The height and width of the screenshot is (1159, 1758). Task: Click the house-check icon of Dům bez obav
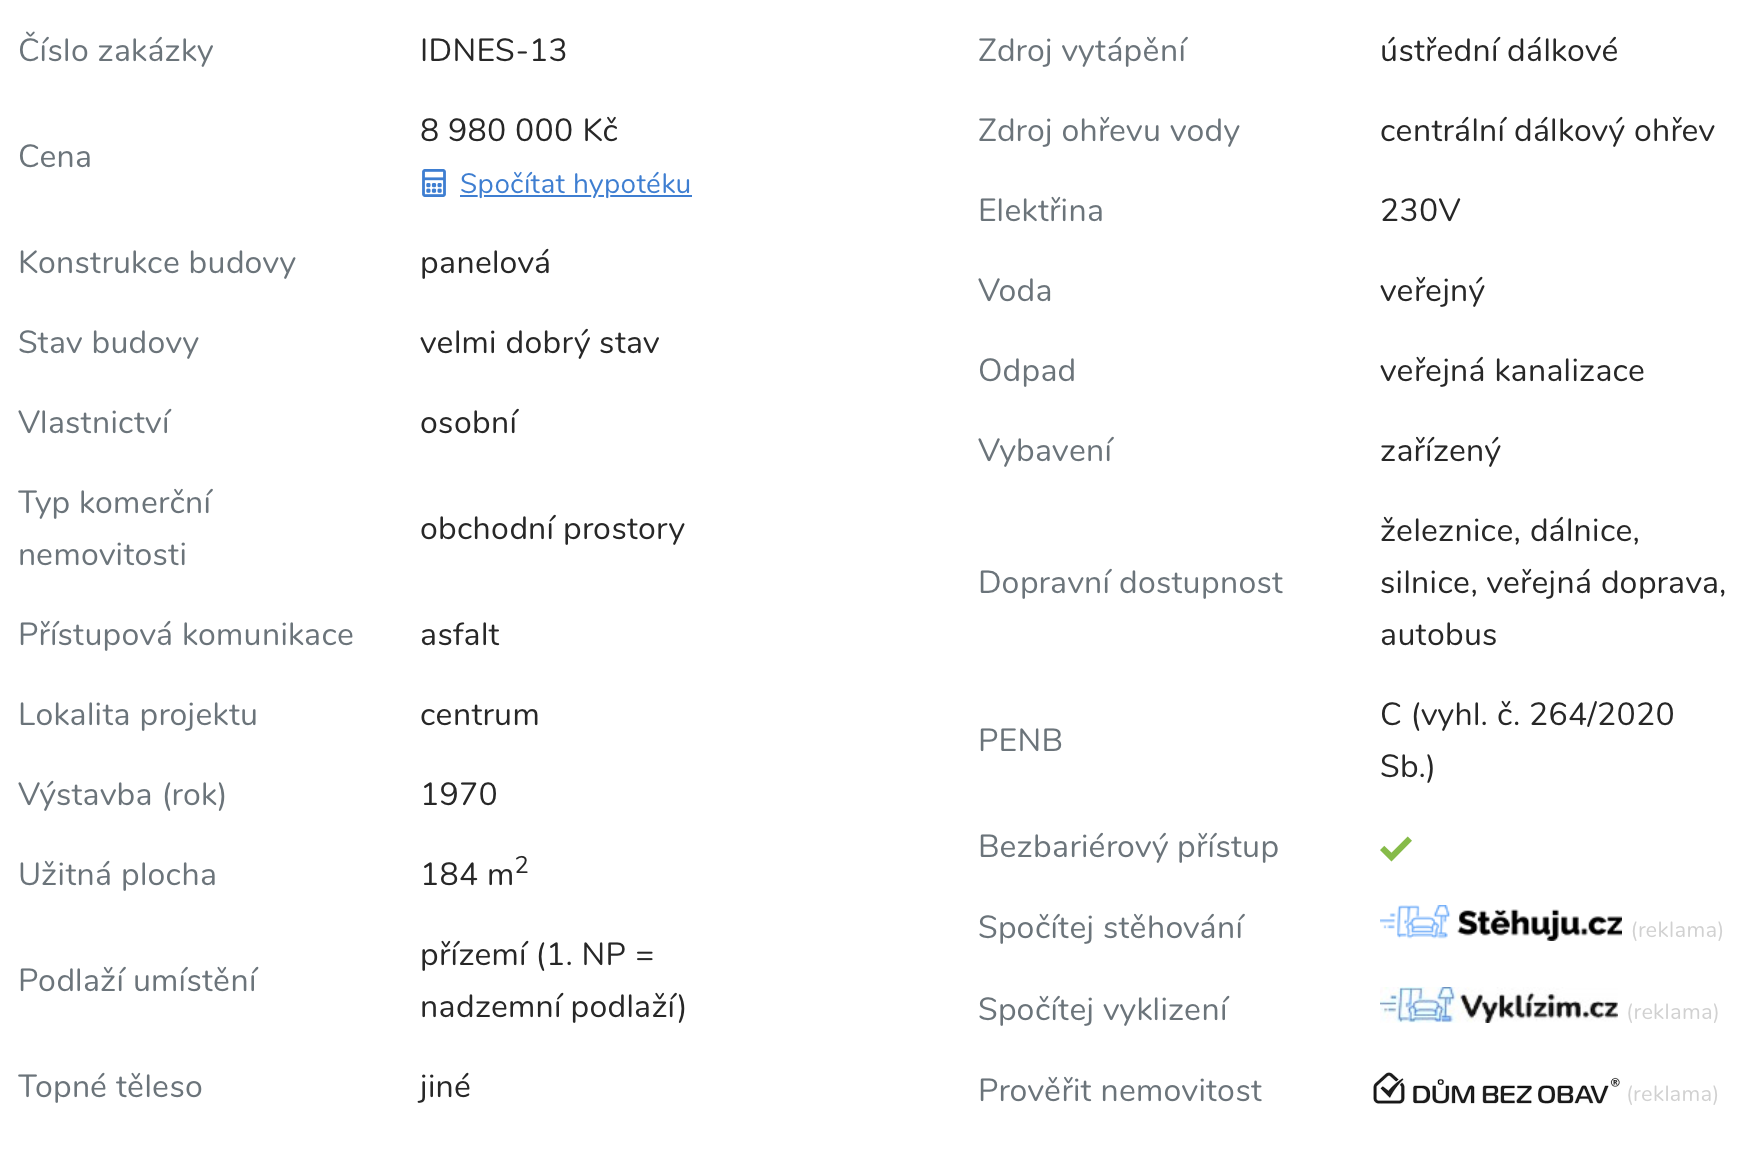tap(1389, 1089)
